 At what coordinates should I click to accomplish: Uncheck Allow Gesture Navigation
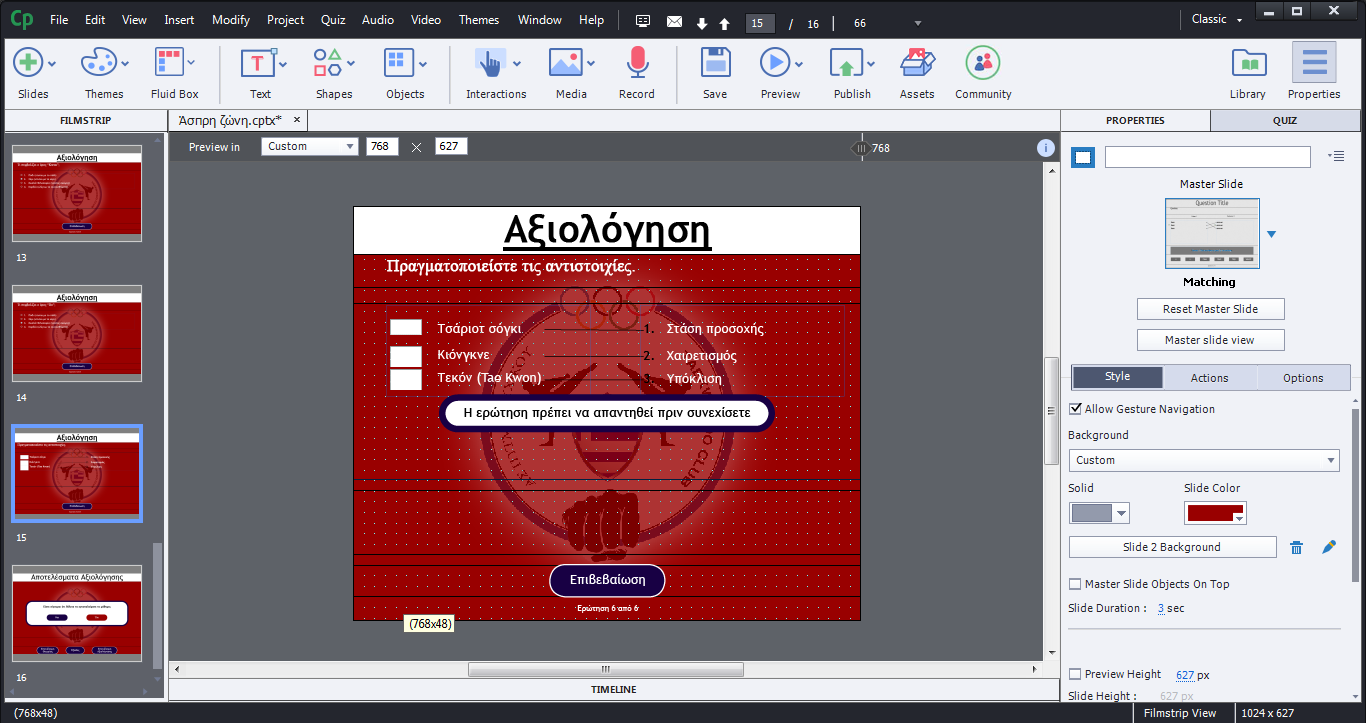(1075, 409)
